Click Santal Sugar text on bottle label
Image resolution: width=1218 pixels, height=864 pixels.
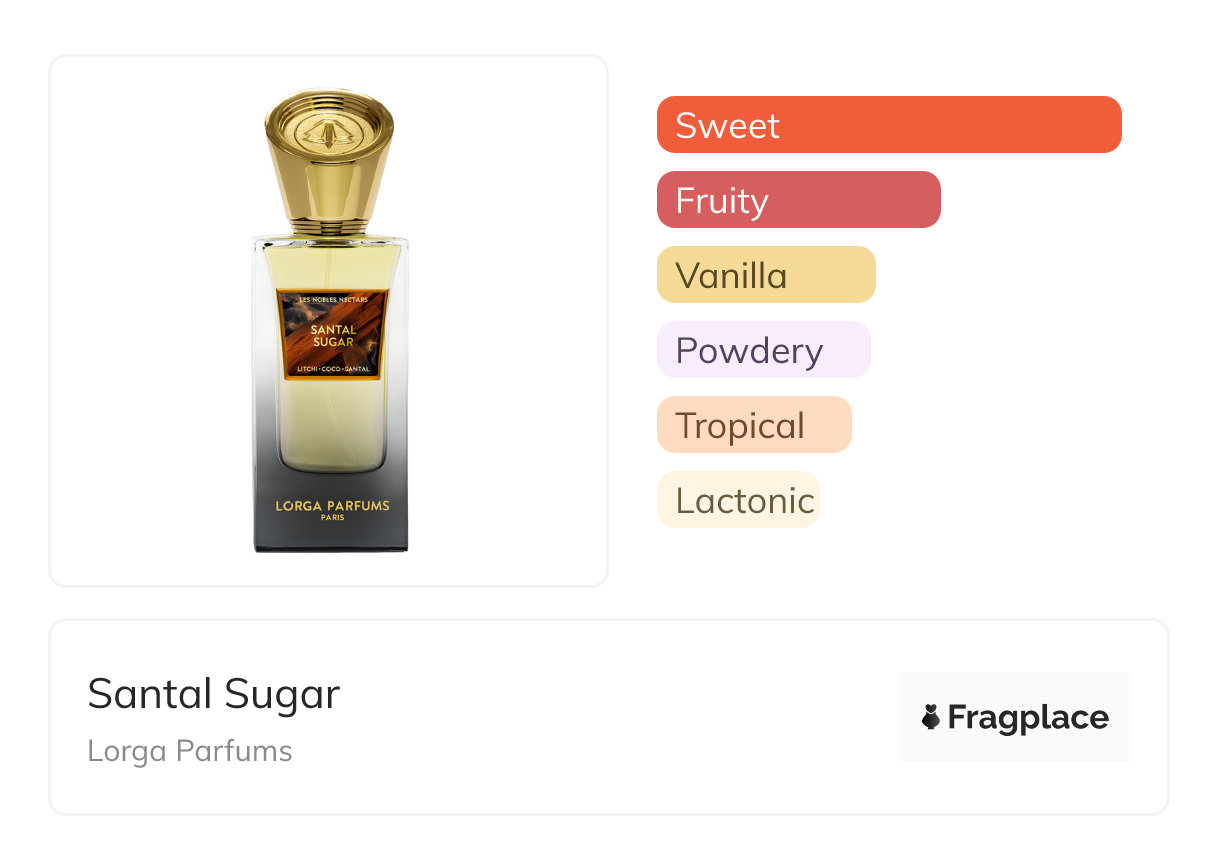pos(332,335)
